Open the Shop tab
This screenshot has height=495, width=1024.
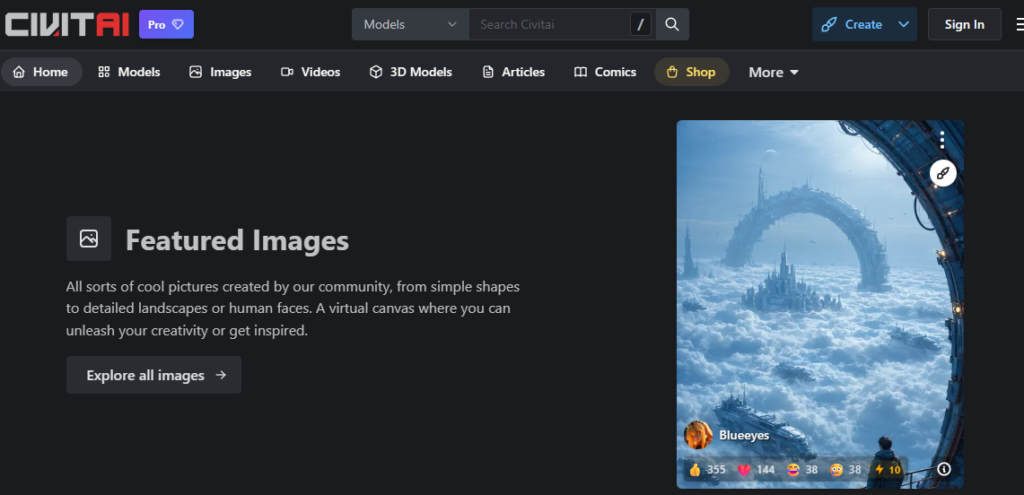(x=692, y=72)
